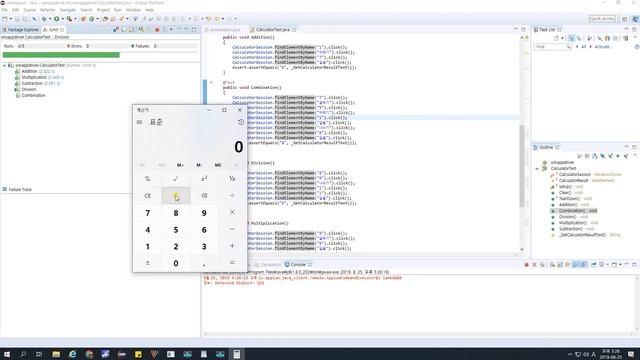This screenshot has height=360, width=640.
Task: Click the Calculator icon in the taskbar
Action: 237,354
